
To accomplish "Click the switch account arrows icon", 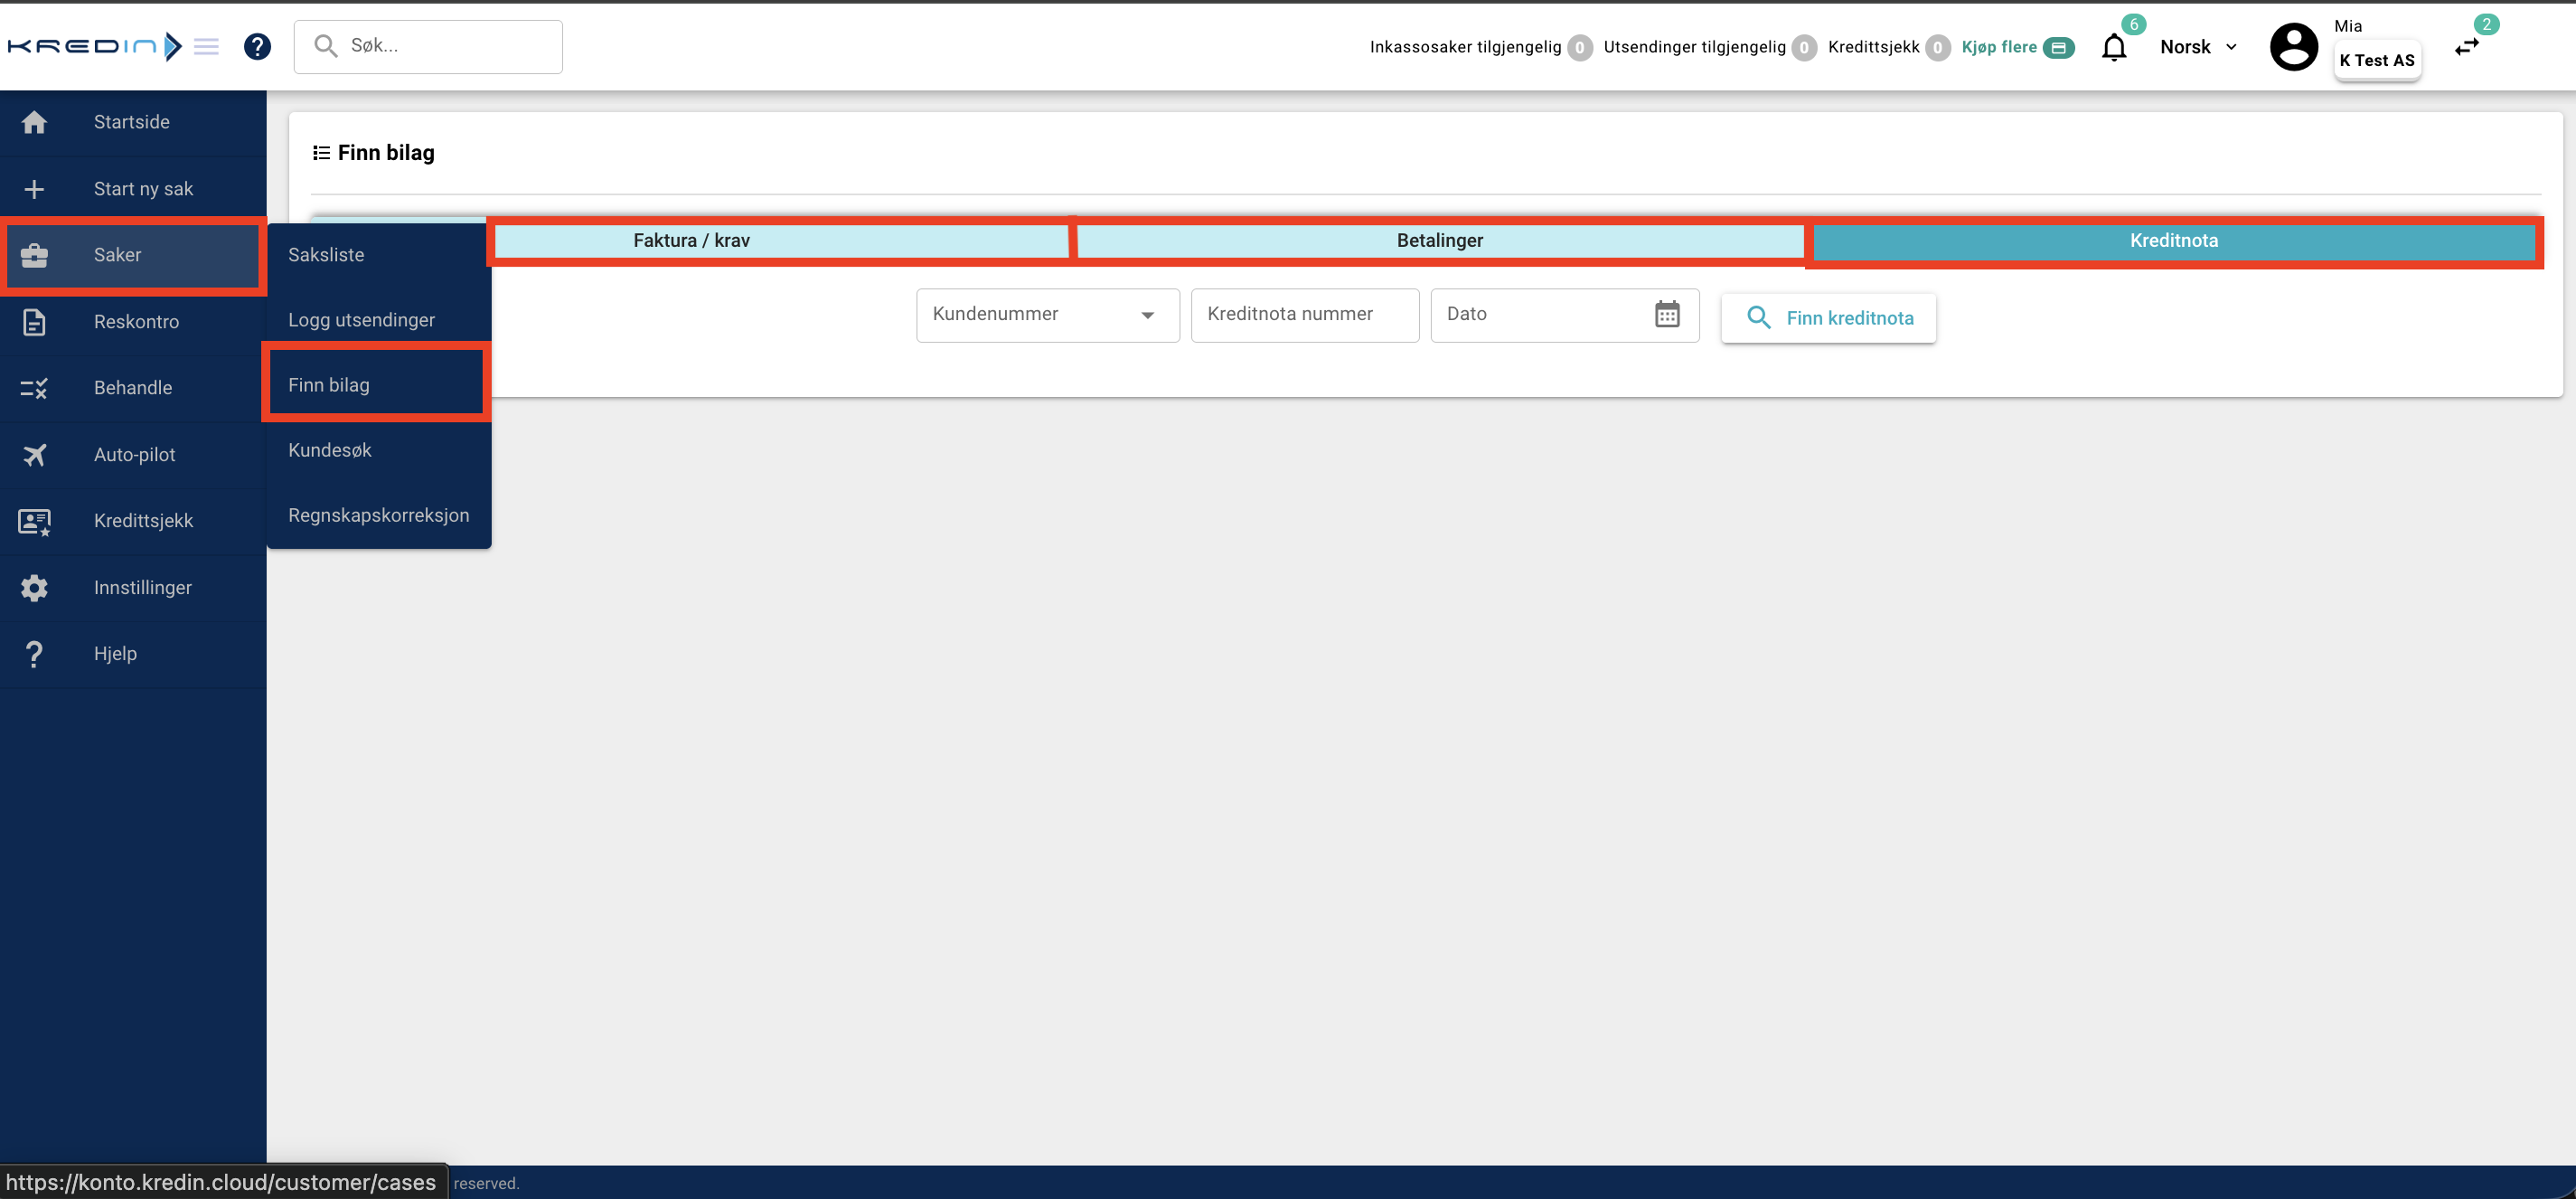I will coord(2466,47).
